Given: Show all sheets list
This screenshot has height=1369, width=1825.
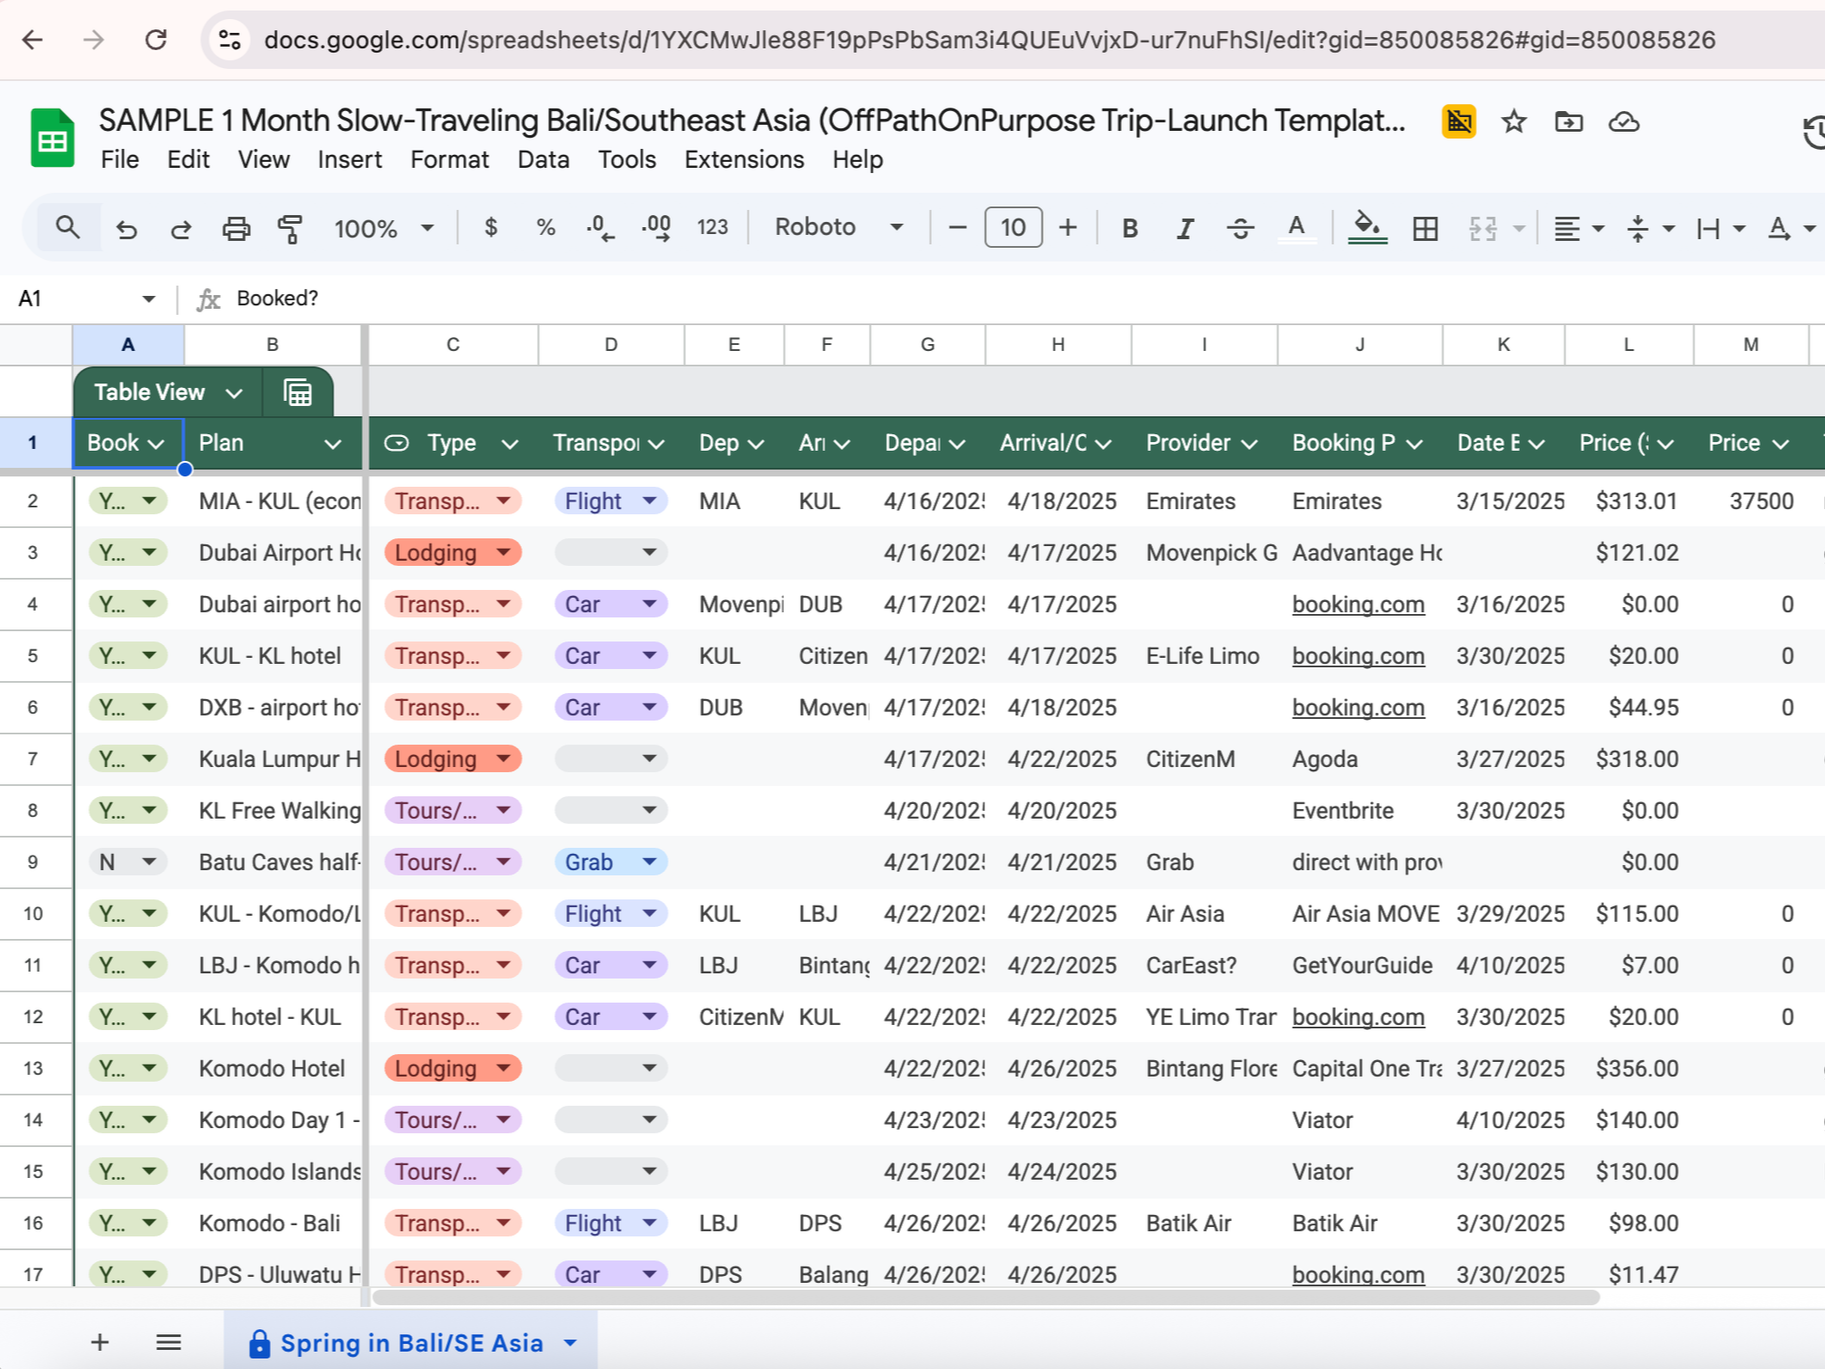Looking at the screenshot, I should pos(169,1342).
